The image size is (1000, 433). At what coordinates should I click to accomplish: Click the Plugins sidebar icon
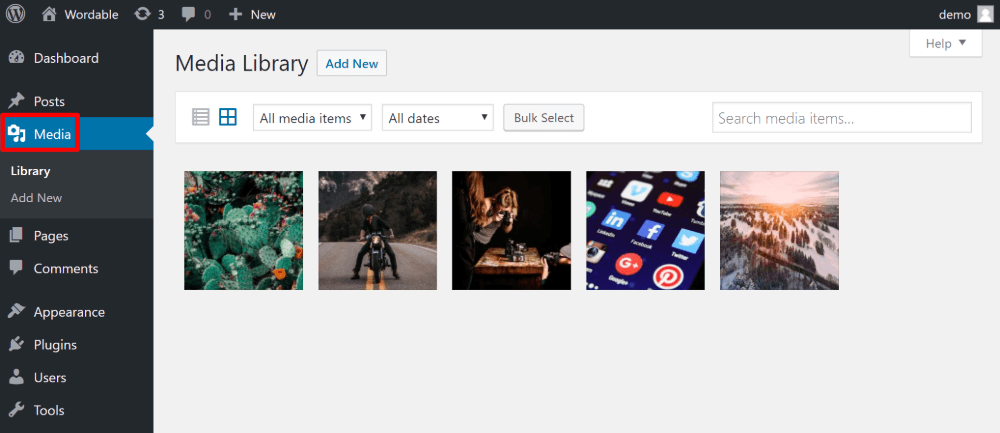coord(16,345)
